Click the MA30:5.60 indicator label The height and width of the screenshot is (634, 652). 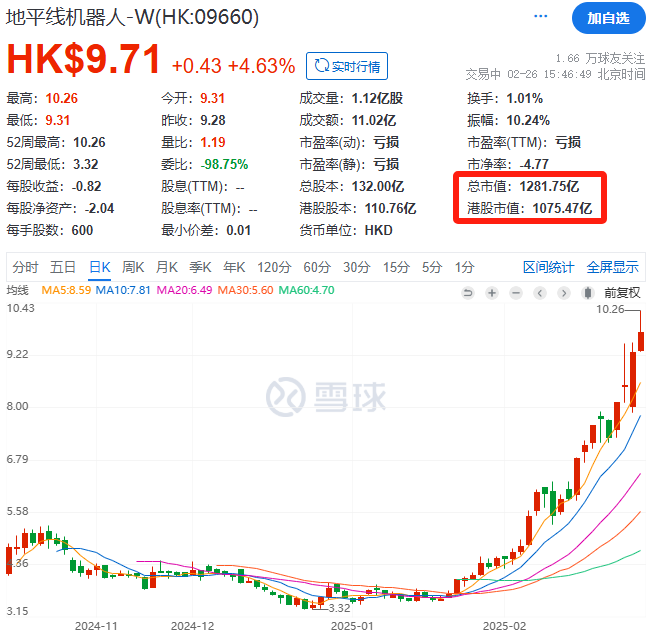(245, 290)
